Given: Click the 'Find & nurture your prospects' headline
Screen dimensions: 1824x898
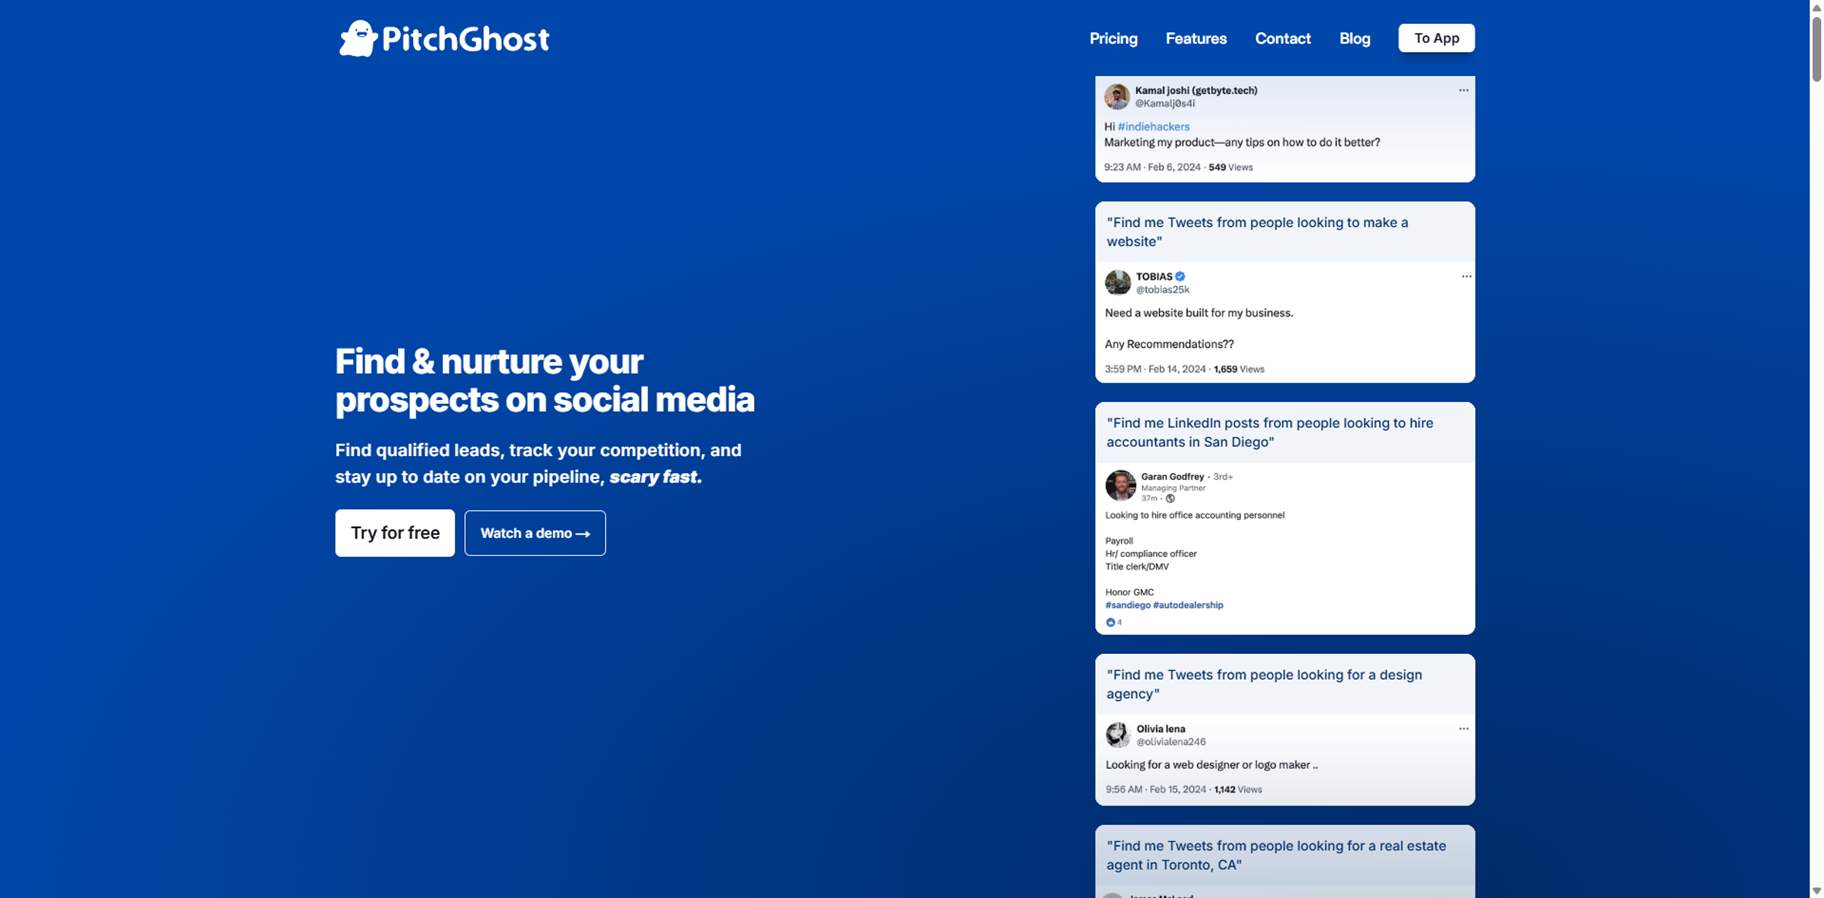Looking at the screenshot, I should tap(545, 380).
